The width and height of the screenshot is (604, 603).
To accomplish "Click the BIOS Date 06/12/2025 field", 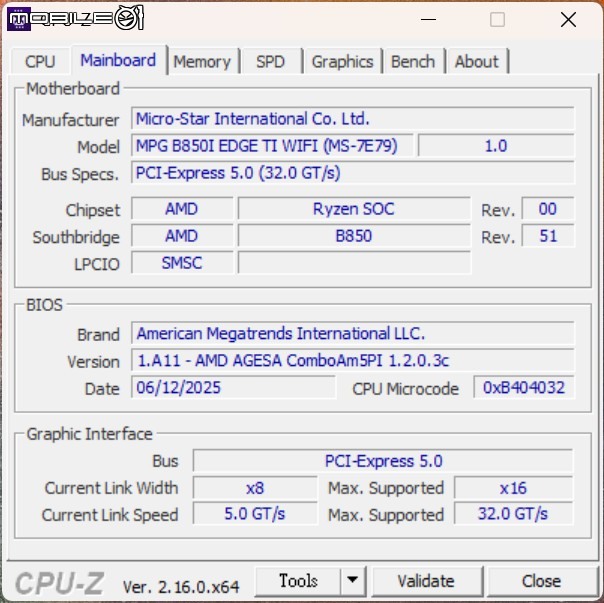I will coord(233,387).
